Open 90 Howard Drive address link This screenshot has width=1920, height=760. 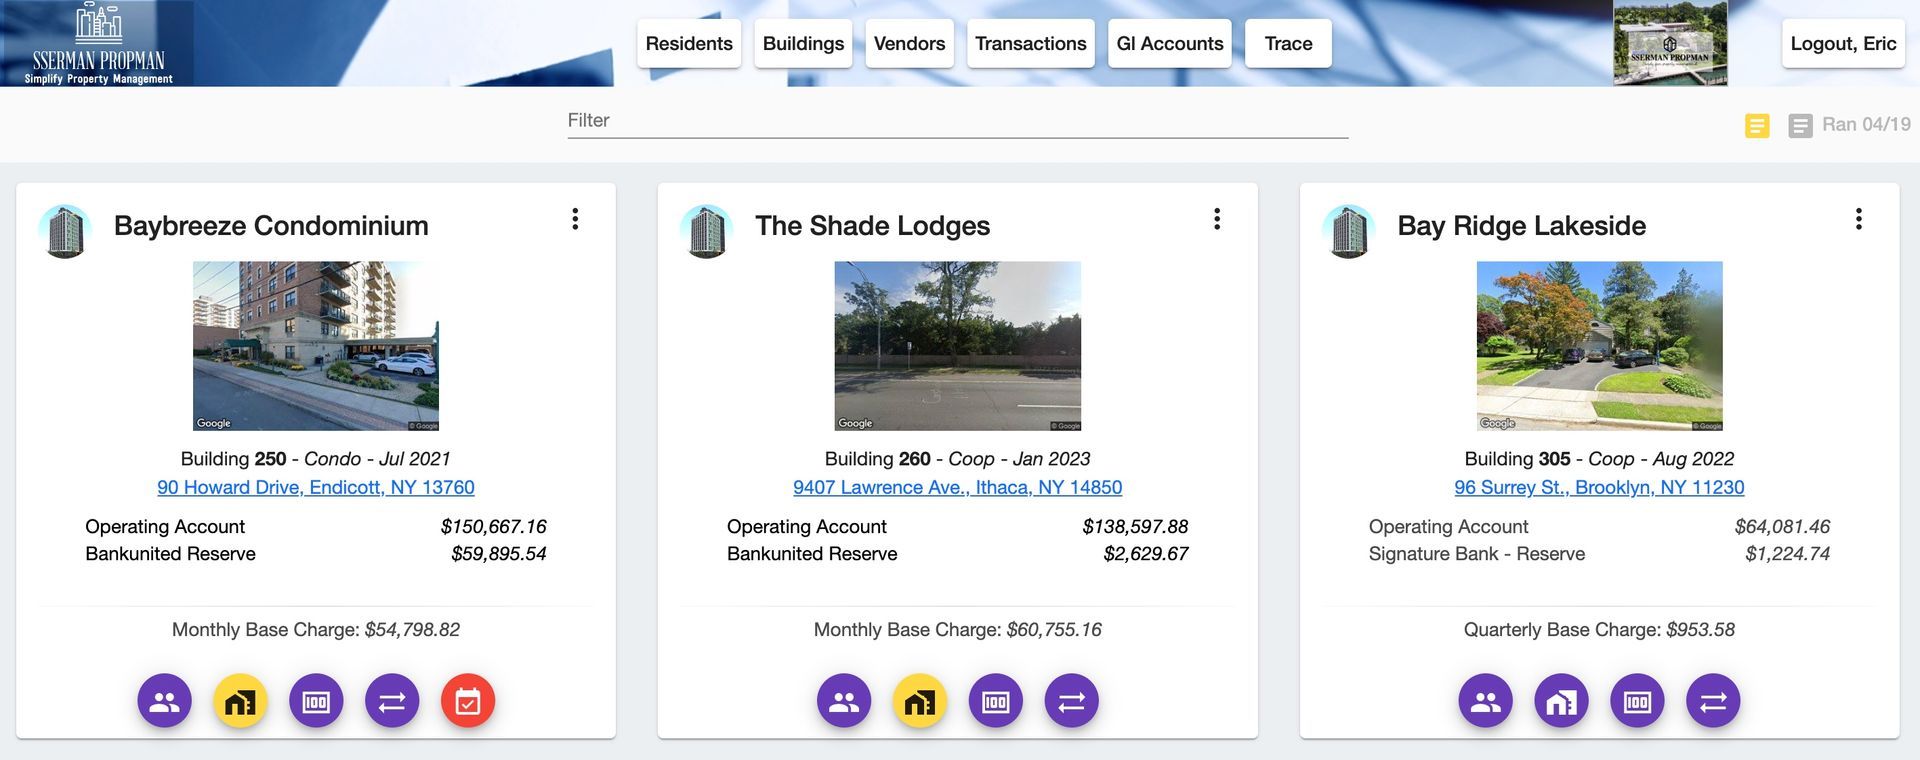316,487
